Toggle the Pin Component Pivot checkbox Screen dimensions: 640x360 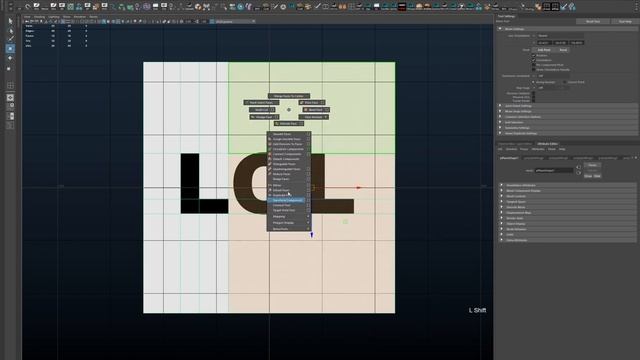click(533, 65)
